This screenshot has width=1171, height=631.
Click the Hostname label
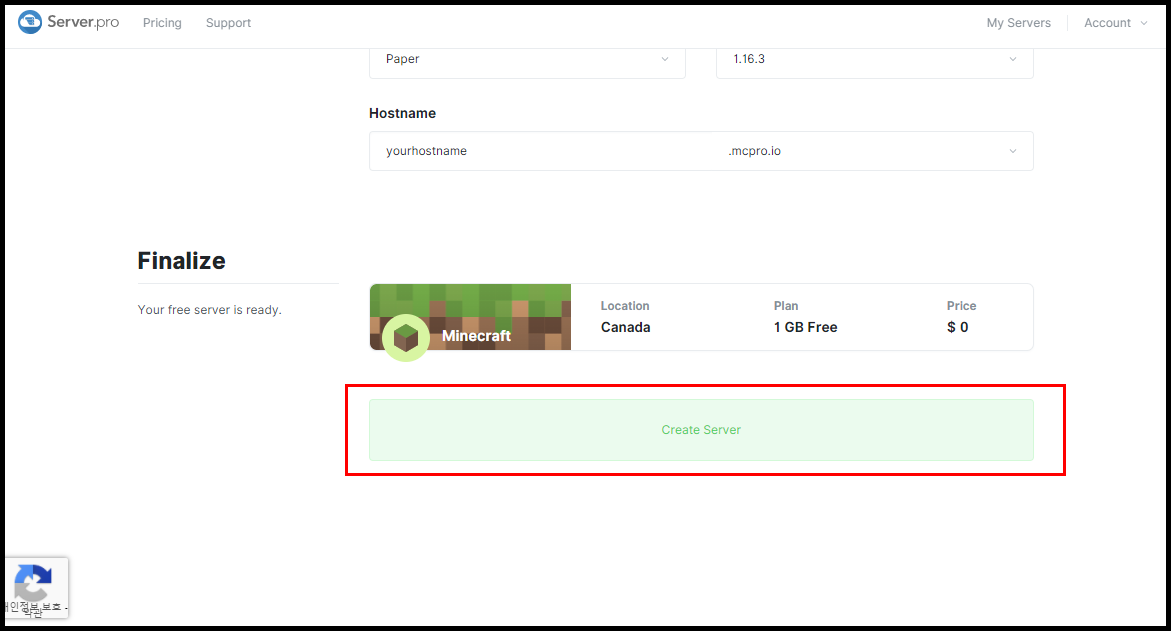403,114
